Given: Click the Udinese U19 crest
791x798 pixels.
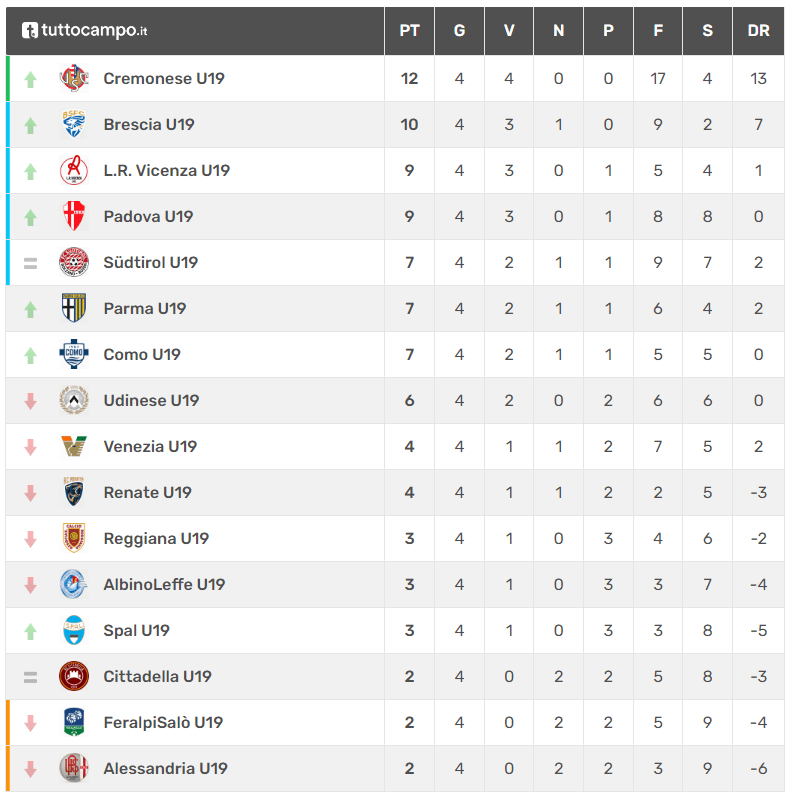Looking at the screenshot, I should point(74,401).
